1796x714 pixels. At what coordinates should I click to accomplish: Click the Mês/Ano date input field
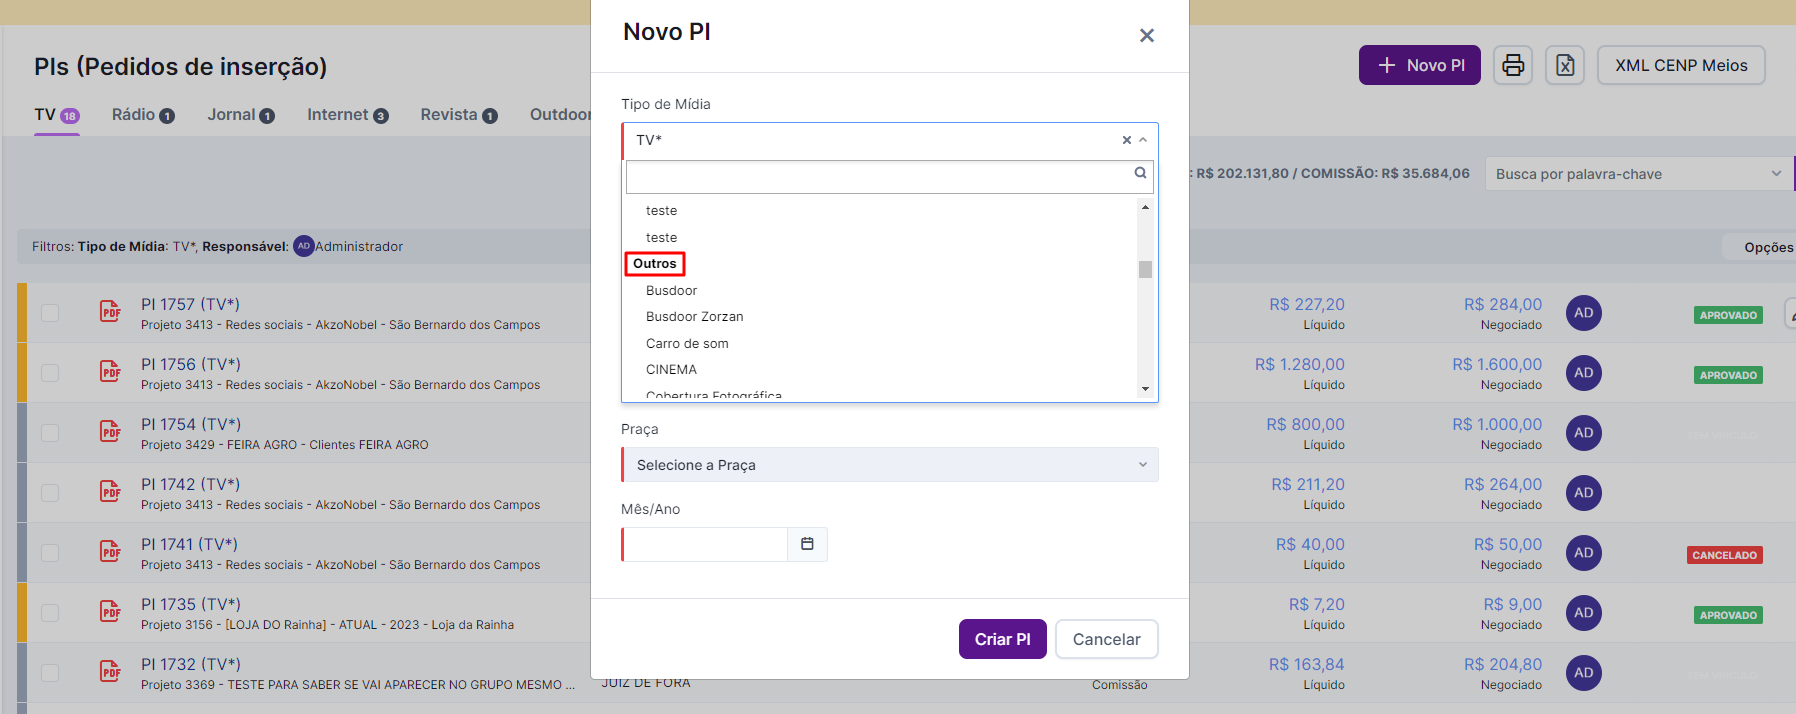(x=705, y=544)
